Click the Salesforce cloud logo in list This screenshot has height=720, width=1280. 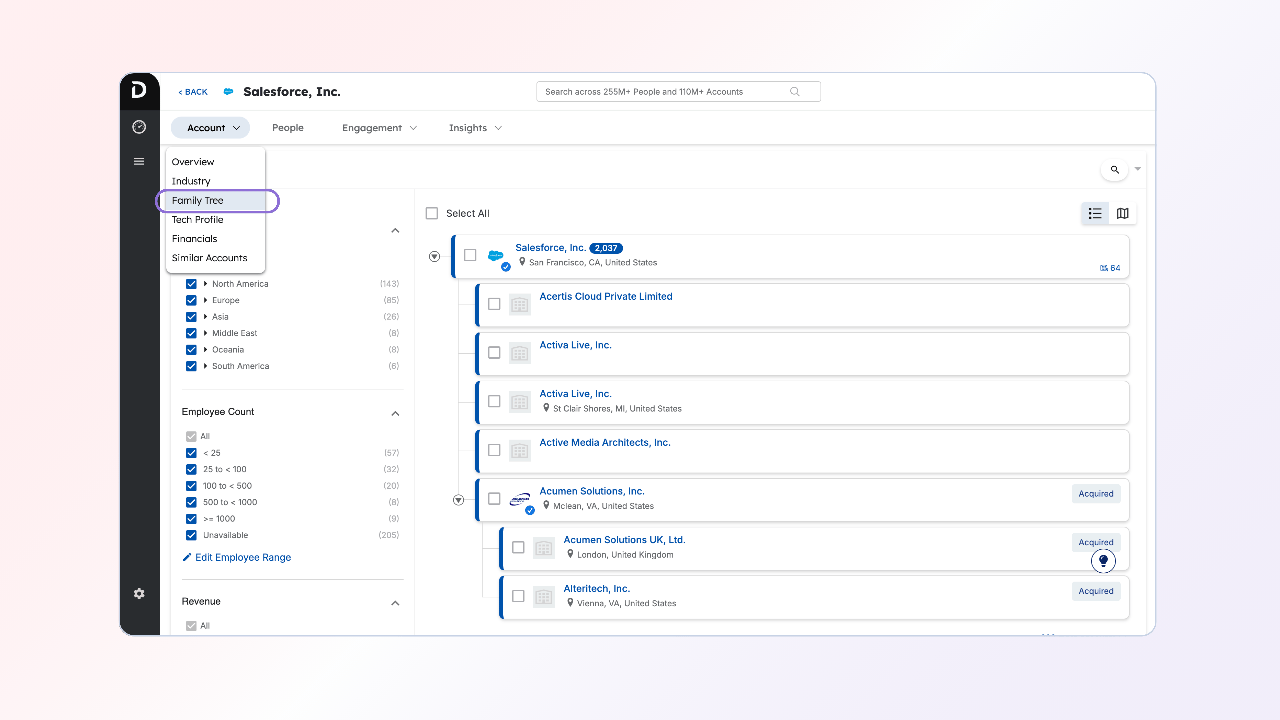tap(495, 255)
